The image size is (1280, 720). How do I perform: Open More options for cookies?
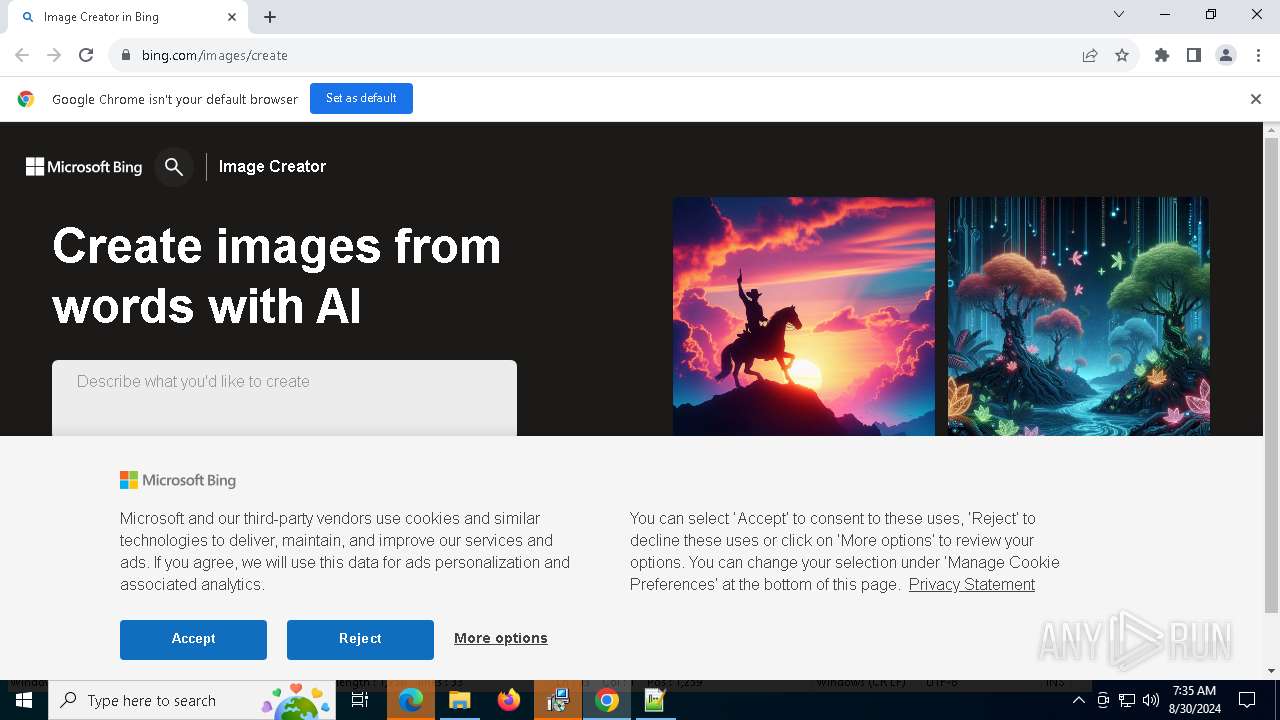pyautogui.click(x=501, y=638)
